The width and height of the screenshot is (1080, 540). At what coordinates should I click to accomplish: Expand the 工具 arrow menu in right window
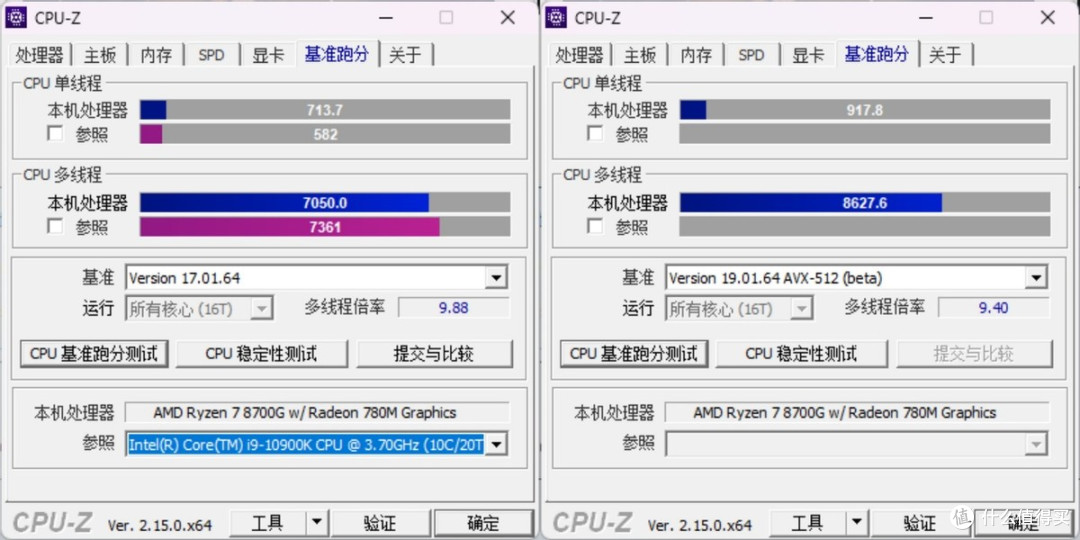pos(856,523)
